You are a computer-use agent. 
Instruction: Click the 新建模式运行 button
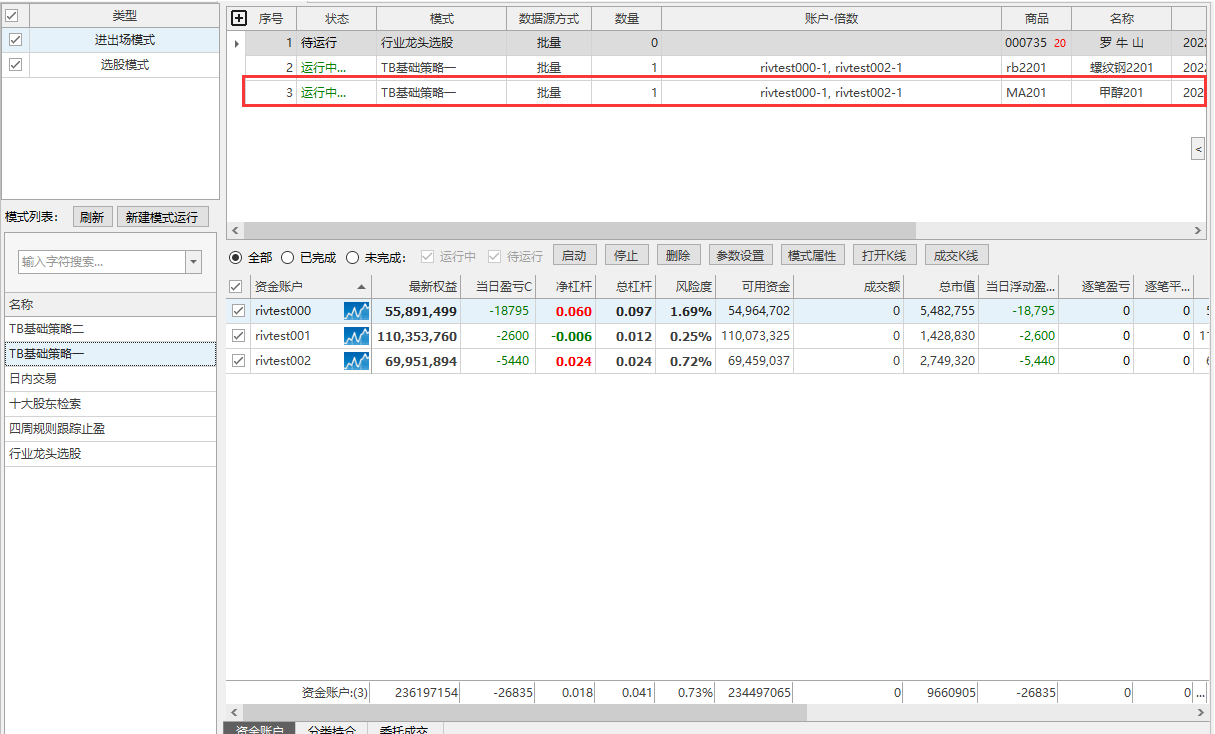point(162,217)
